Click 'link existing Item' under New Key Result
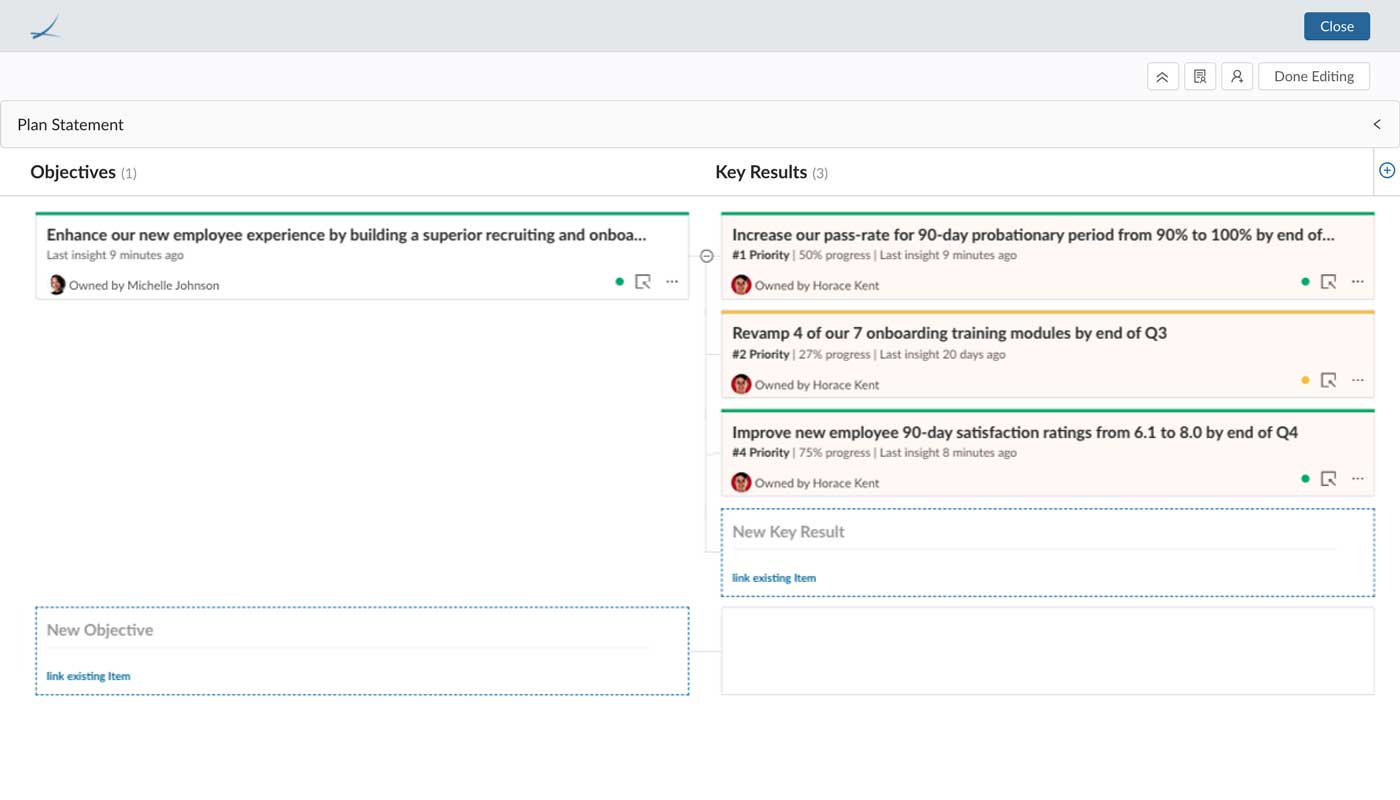Screen dimensions: 1400x800 click(x=774, y=578)
